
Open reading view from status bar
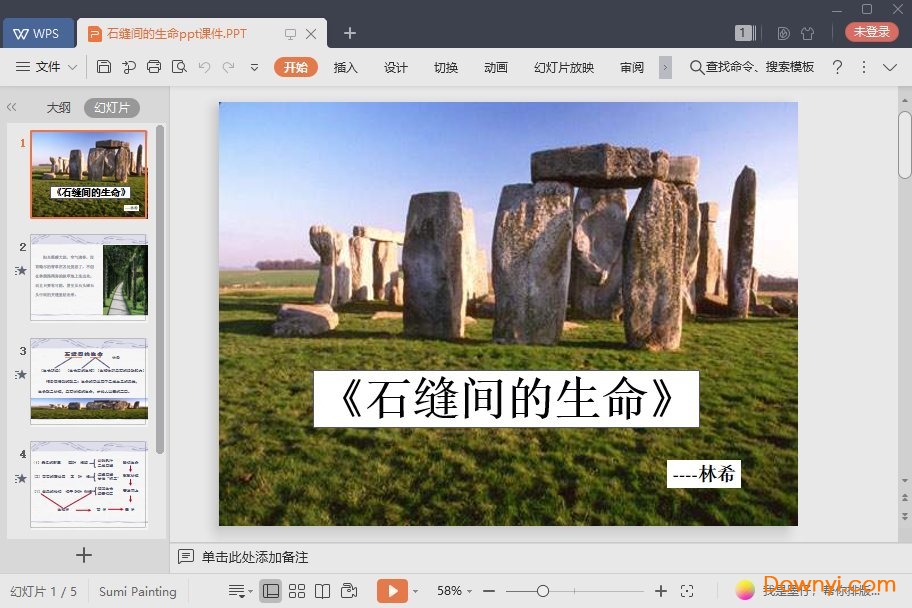click(321, 591)
